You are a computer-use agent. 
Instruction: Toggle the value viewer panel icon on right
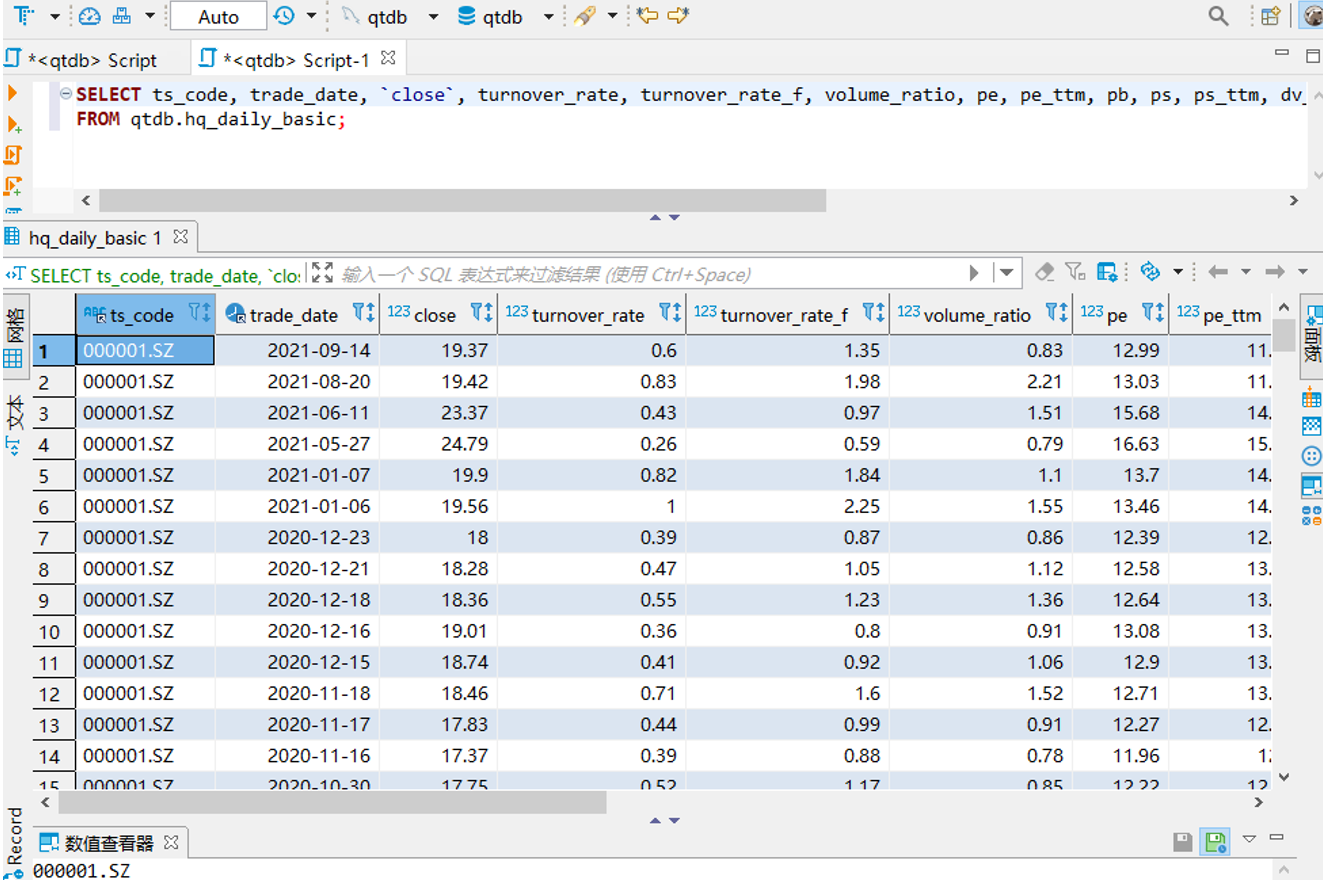(1311, 486)
